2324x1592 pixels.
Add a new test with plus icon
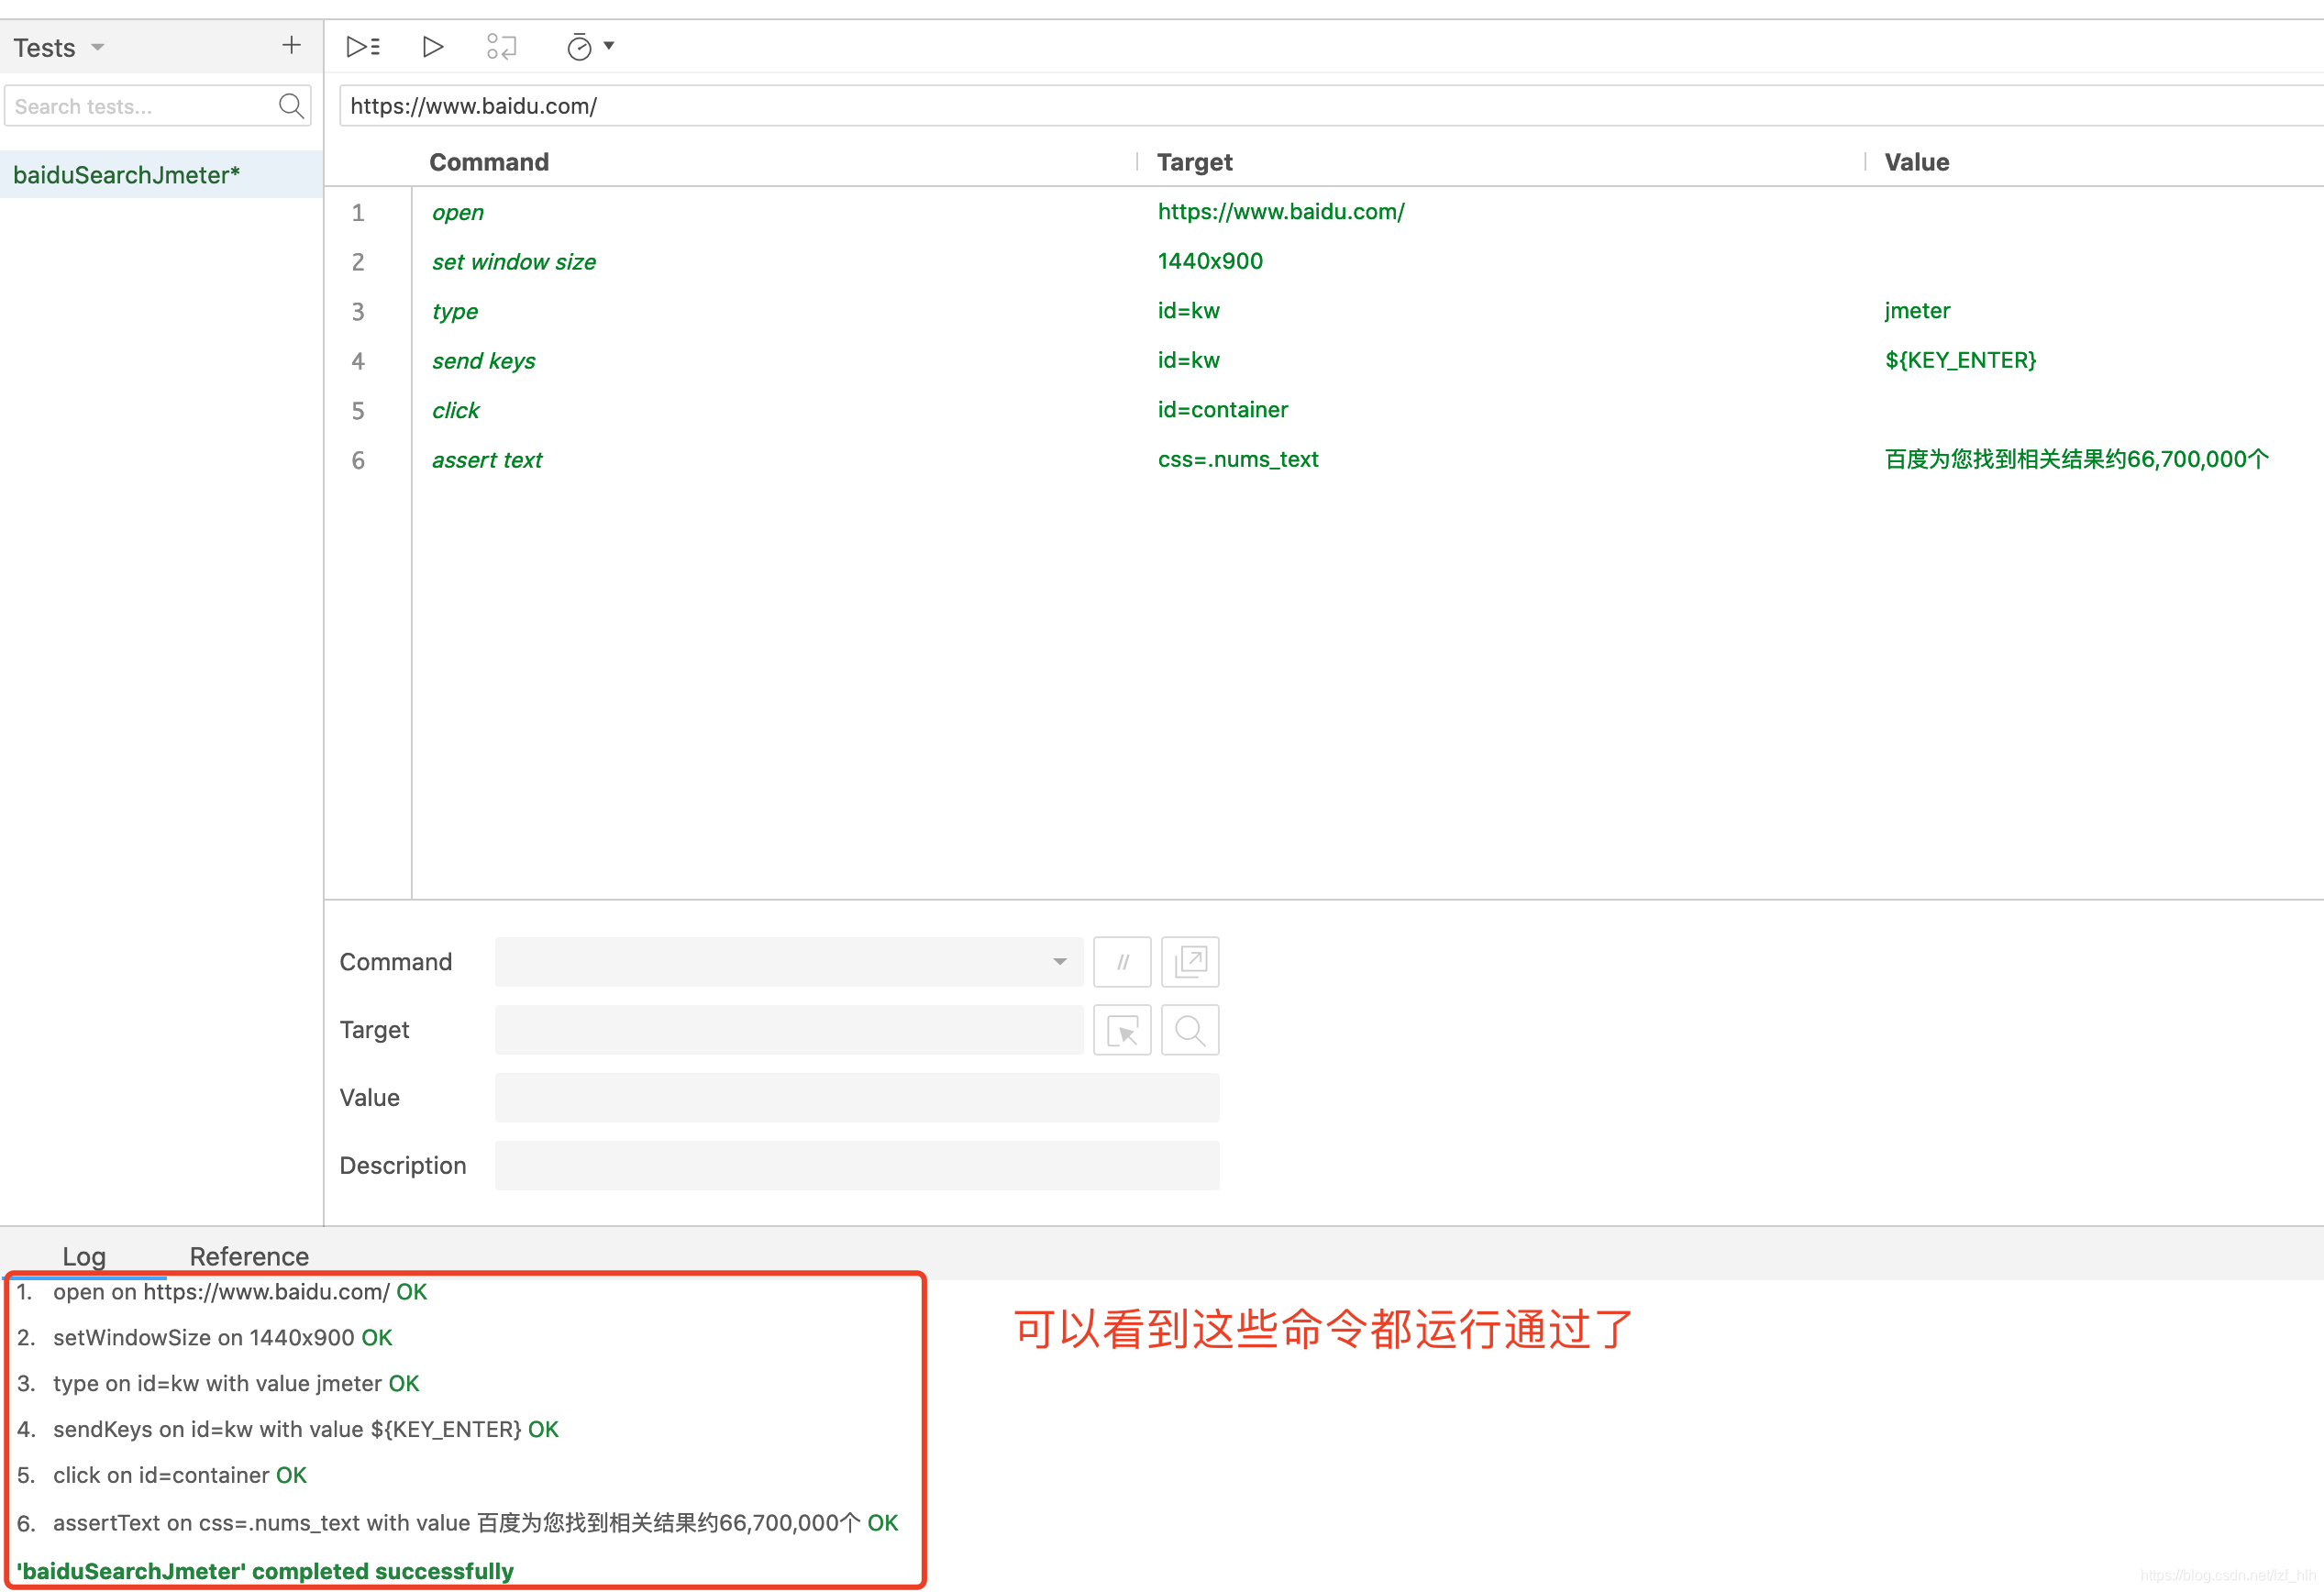[291, 45]
